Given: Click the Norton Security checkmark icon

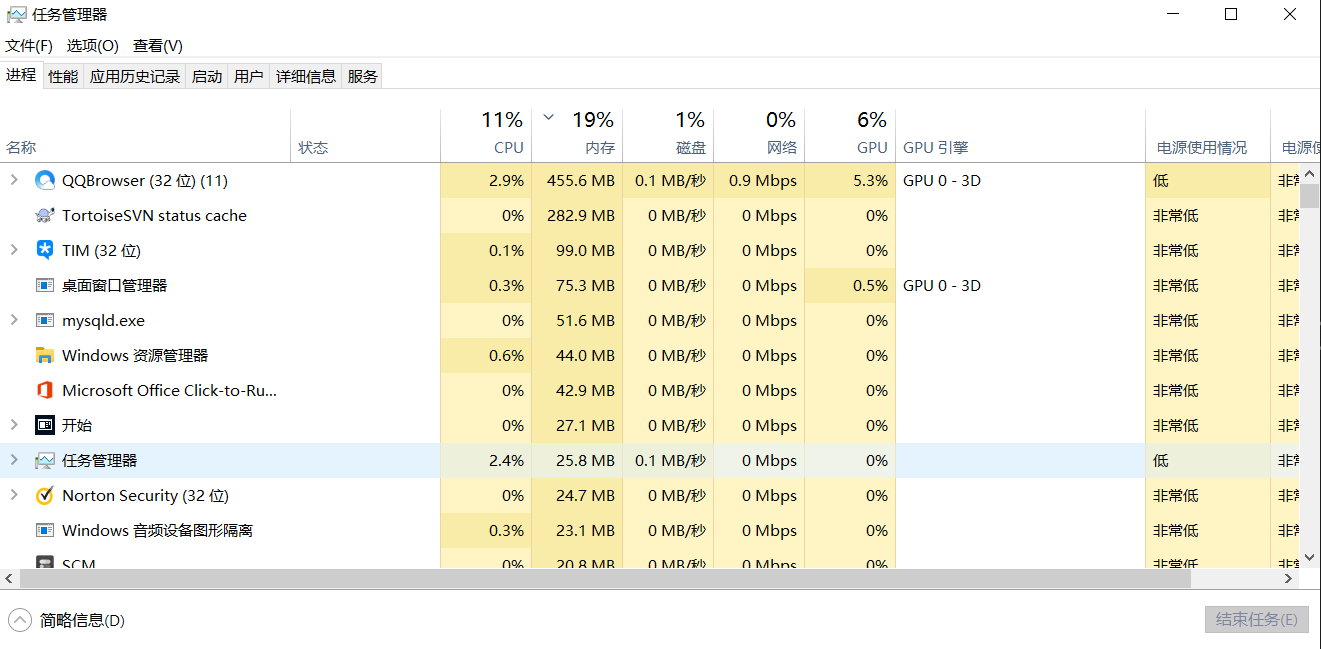Looking at the screenshot, I should (45, 496).
